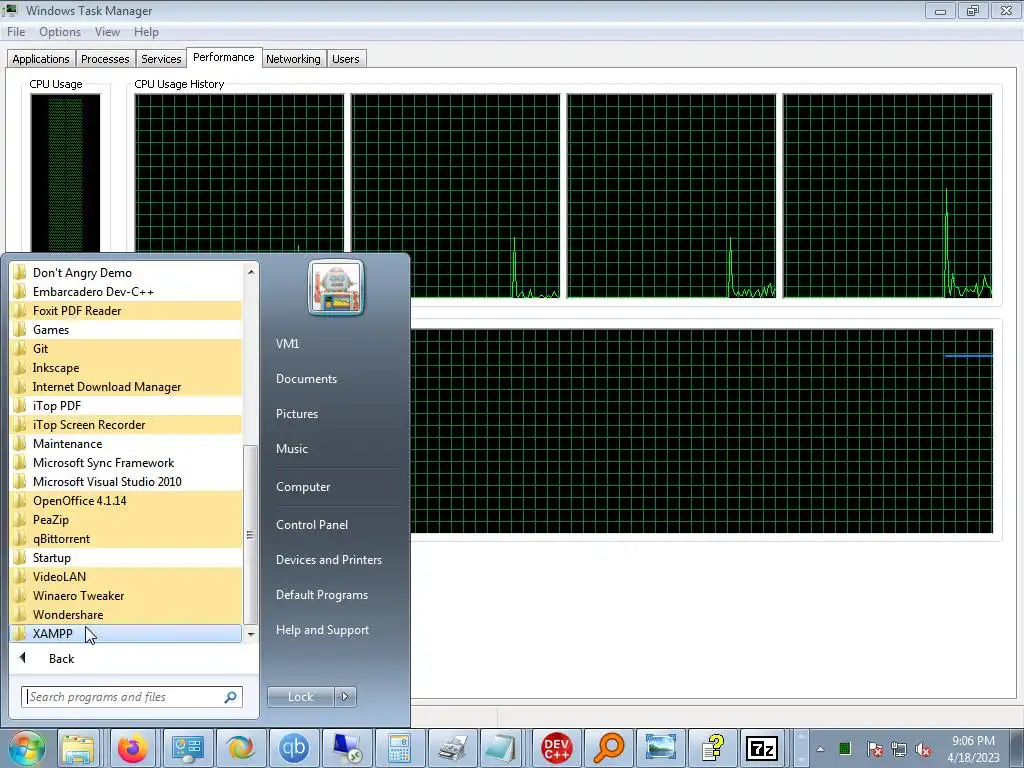Image resolution: width=1024 pixels, height=768 pixels.
Task: Click the Task Manager CPU tray icon
Action: pos(844,748)
